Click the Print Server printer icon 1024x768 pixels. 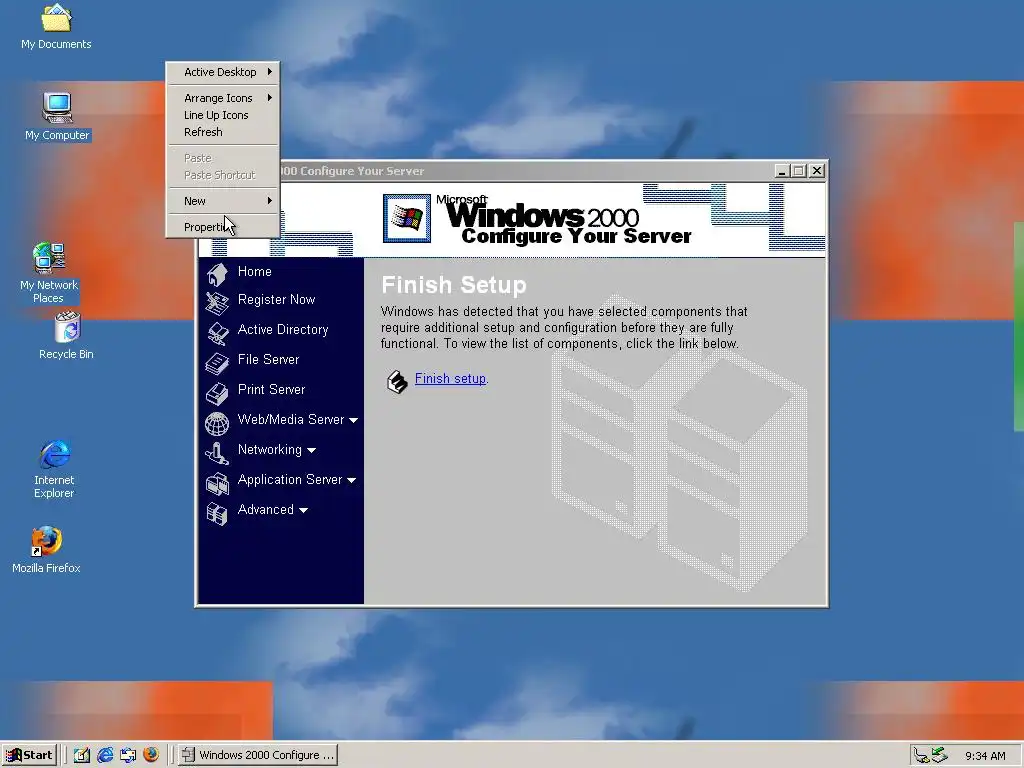coord(217,393)
